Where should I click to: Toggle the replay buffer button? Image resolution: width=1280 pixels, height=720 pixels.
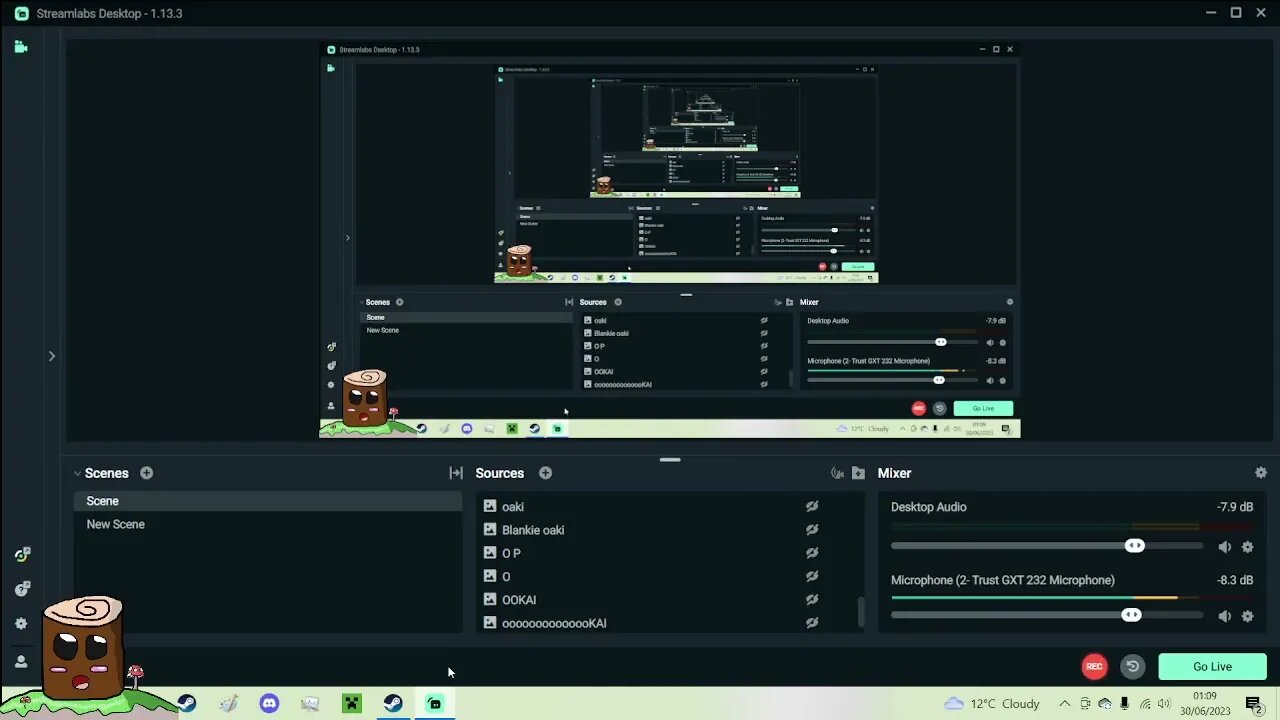coord(1132,667)
